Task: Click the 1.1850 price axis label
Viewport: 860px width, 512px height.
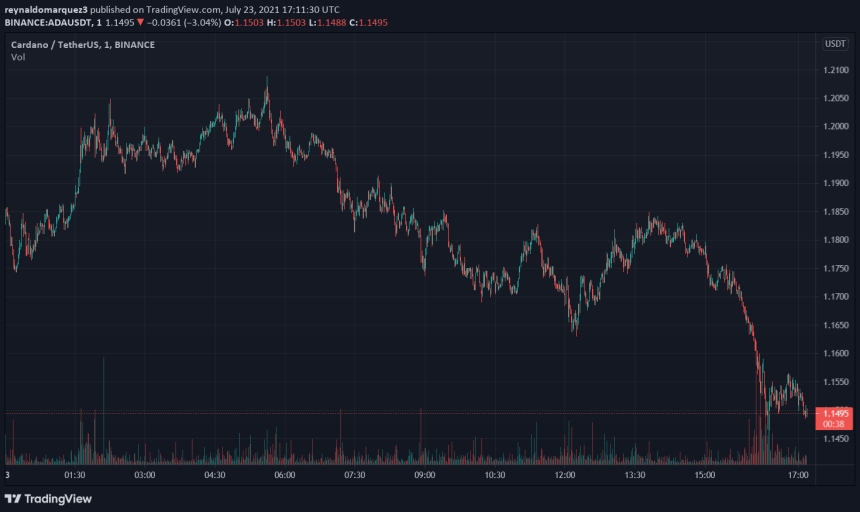Action: 836,212
